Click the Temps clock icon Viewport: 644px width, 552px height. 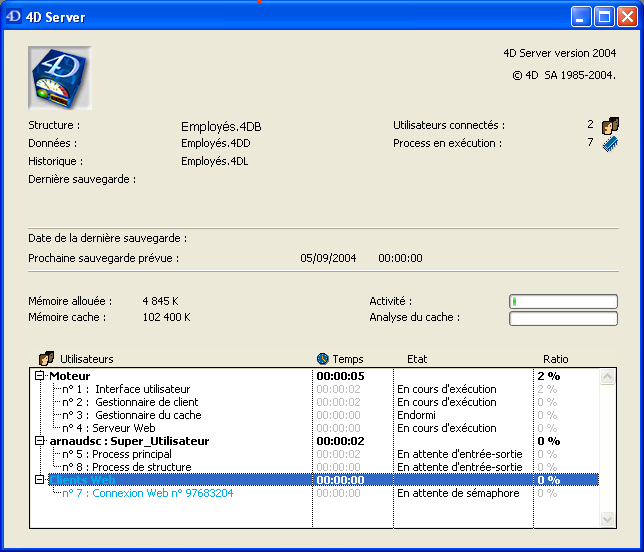coord(322,358)
